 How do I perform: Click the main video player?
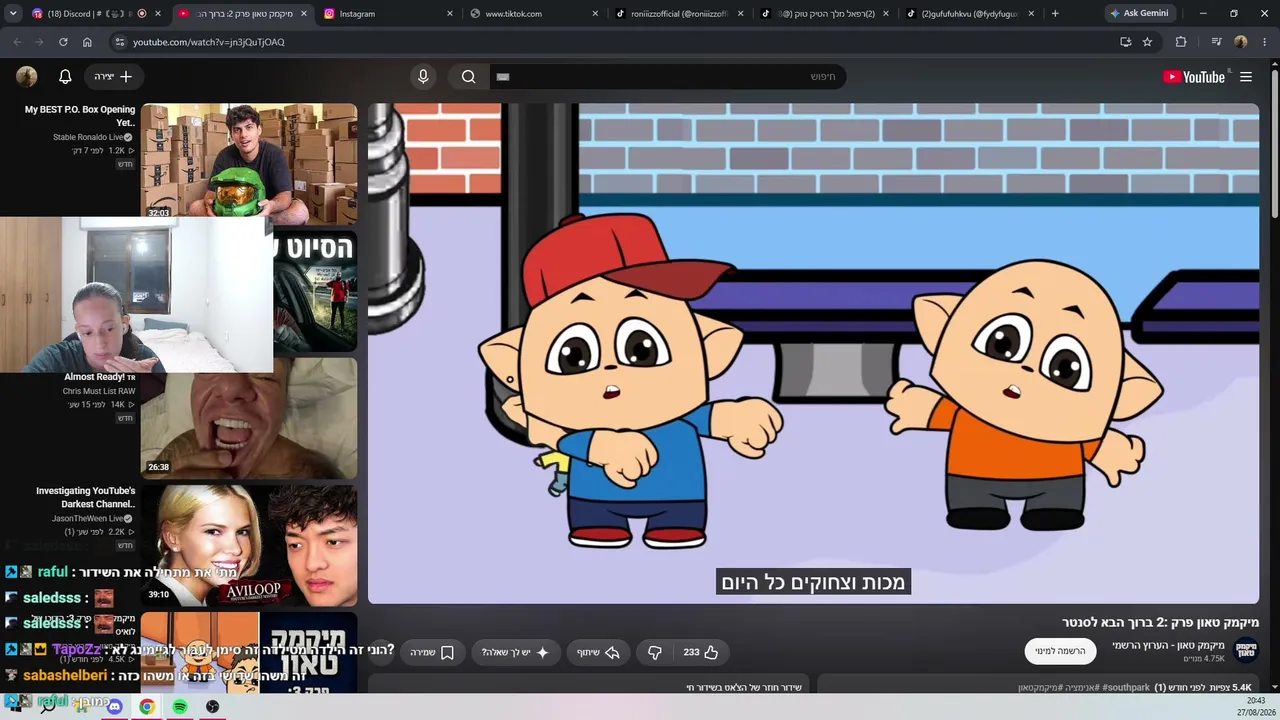814,354
